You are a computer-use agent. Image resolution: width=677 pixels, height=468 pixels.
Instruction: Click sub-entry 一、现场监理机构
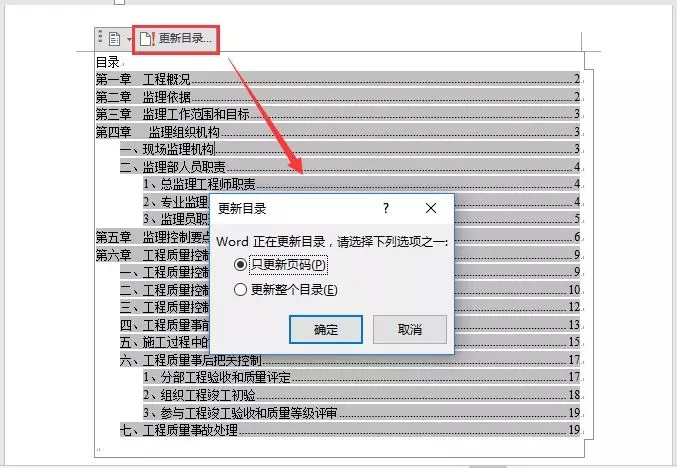coord(350,149)
